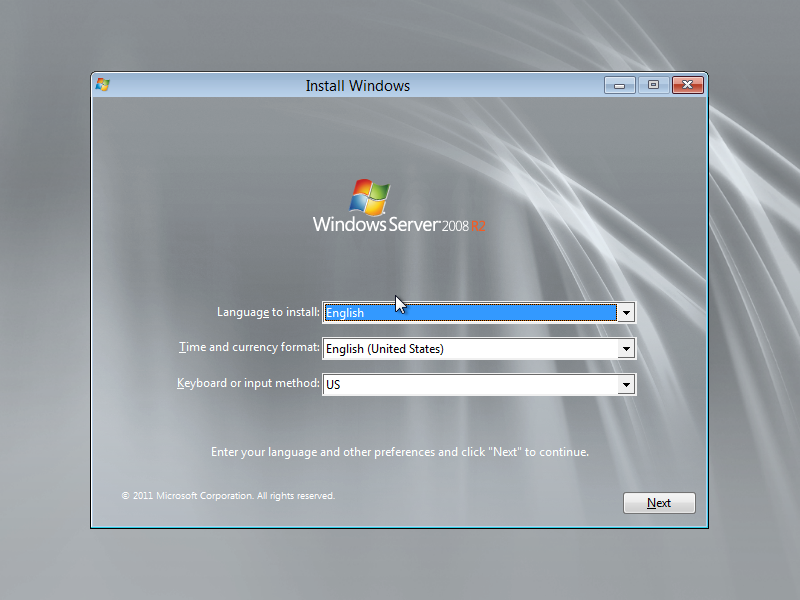Click the Next button
This screenshot has height=600, width=800.
659,503
